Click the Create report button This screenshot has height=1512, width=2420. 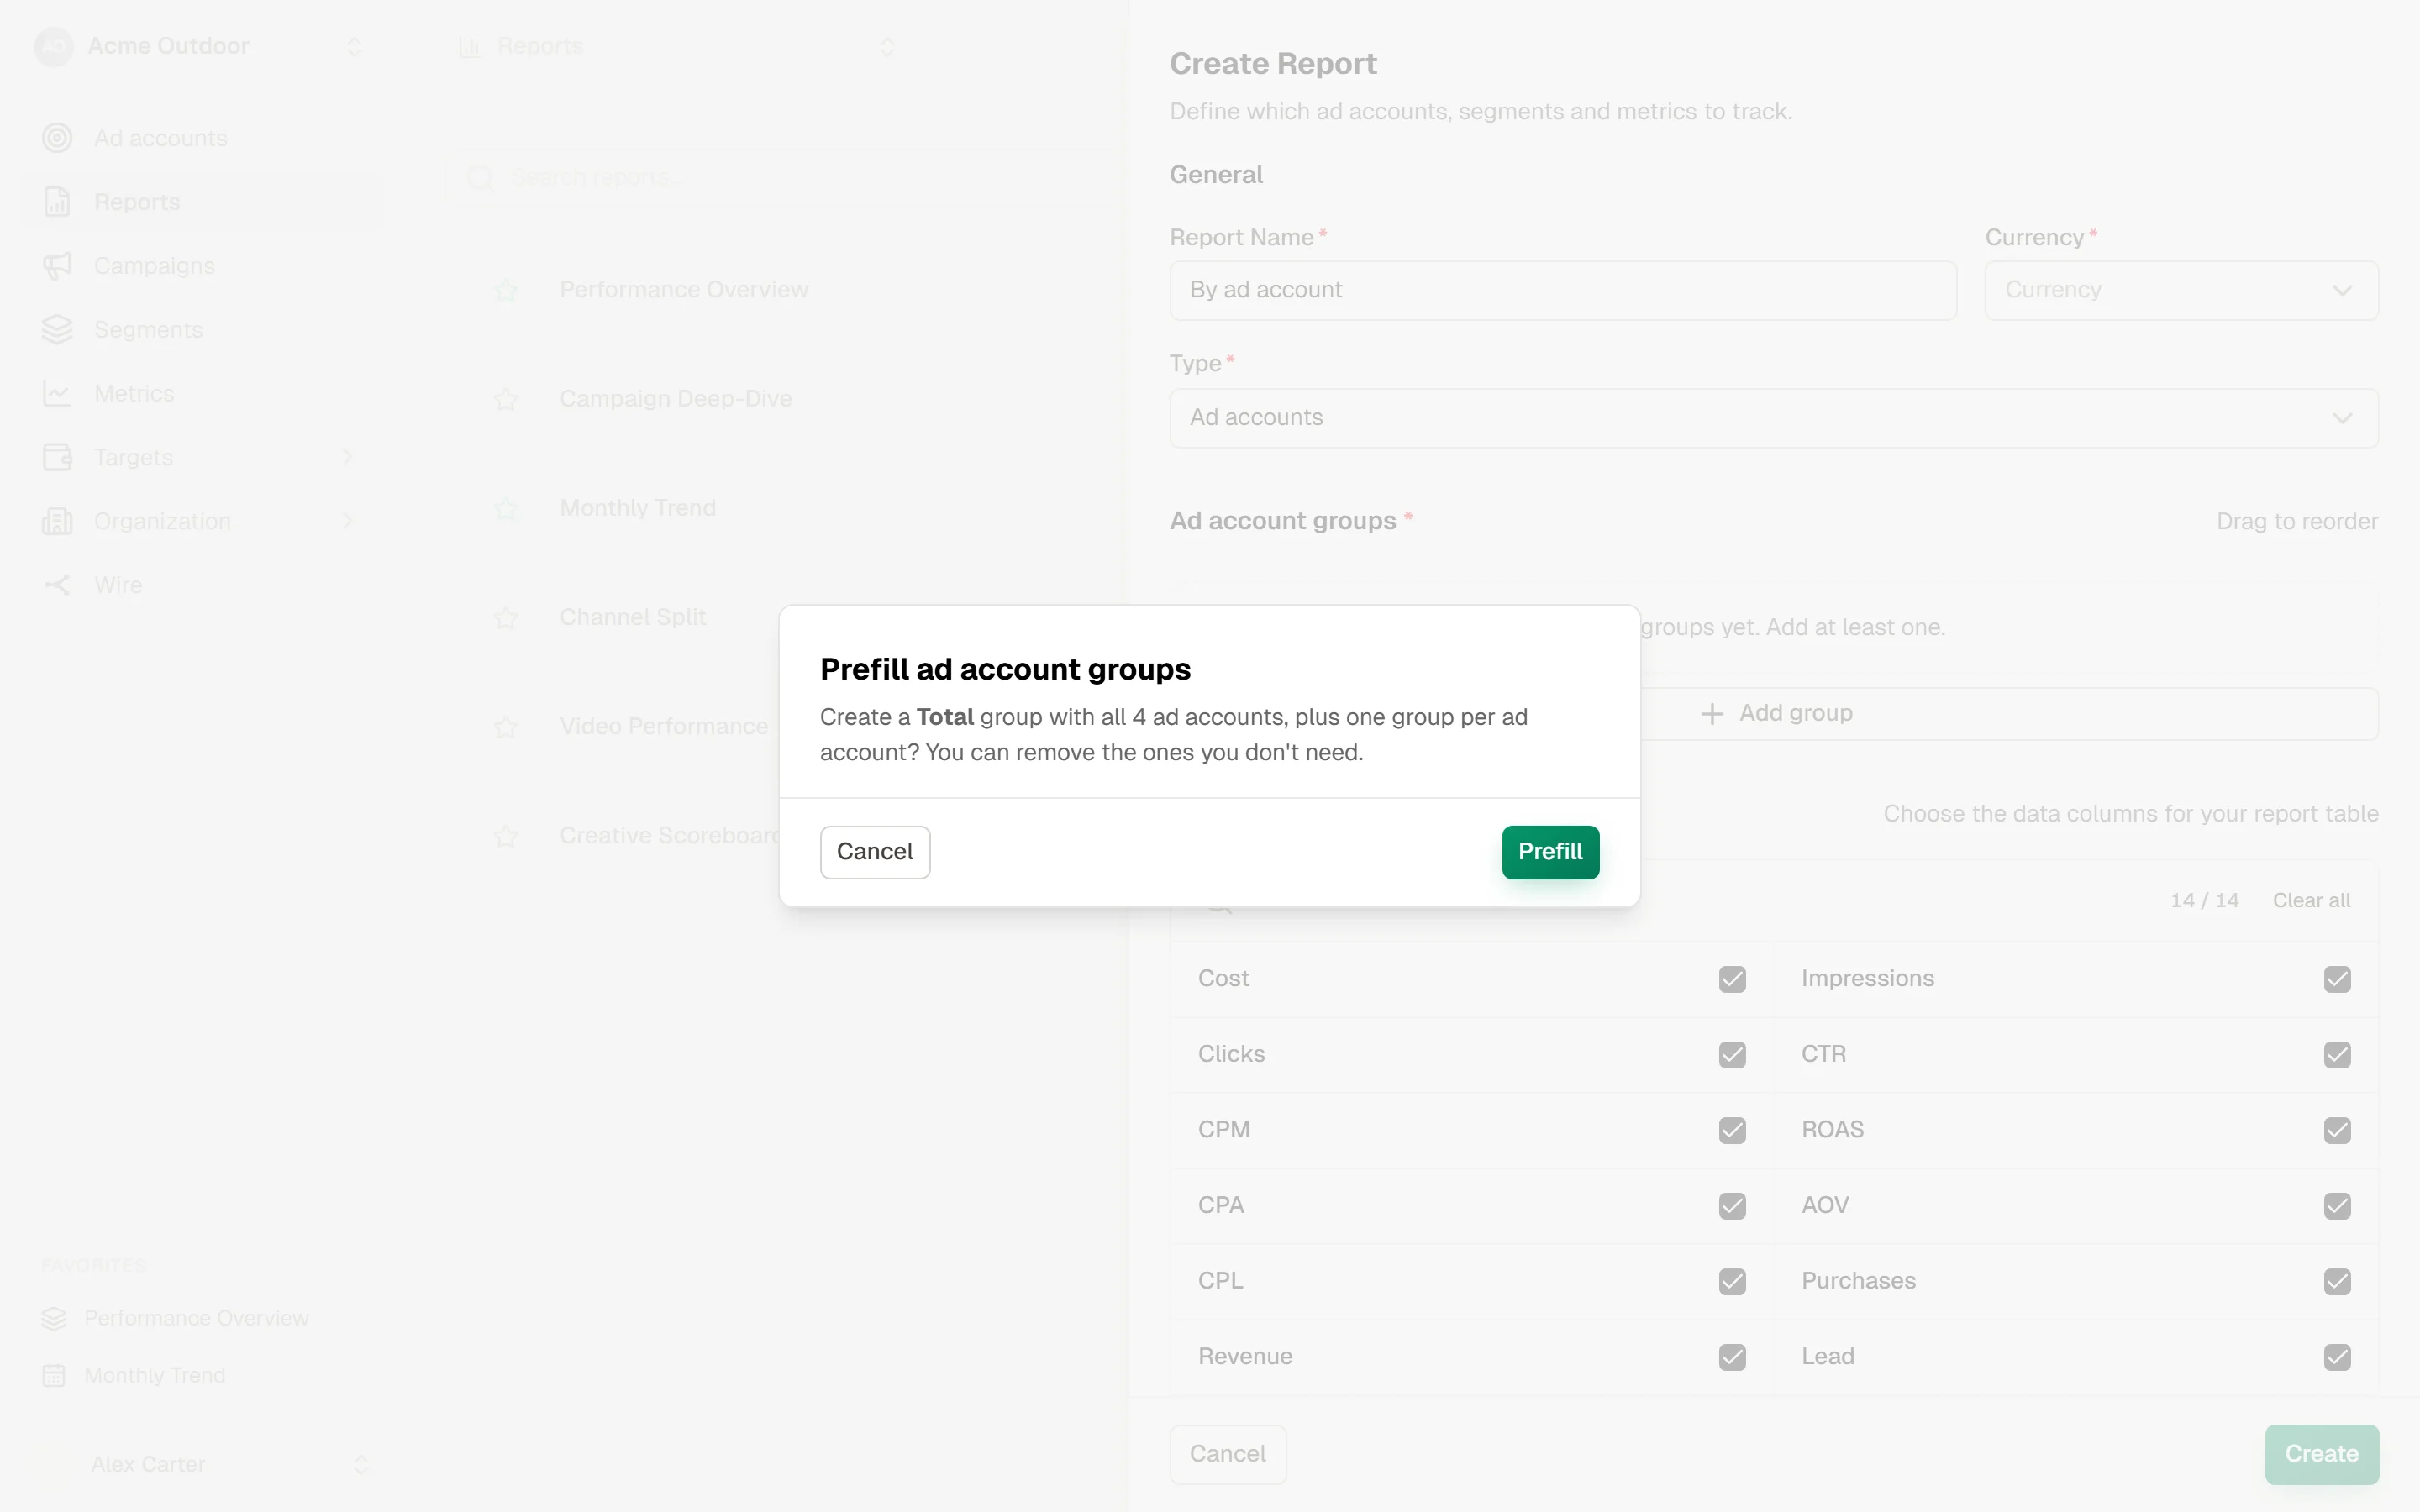[2321, 1454]
